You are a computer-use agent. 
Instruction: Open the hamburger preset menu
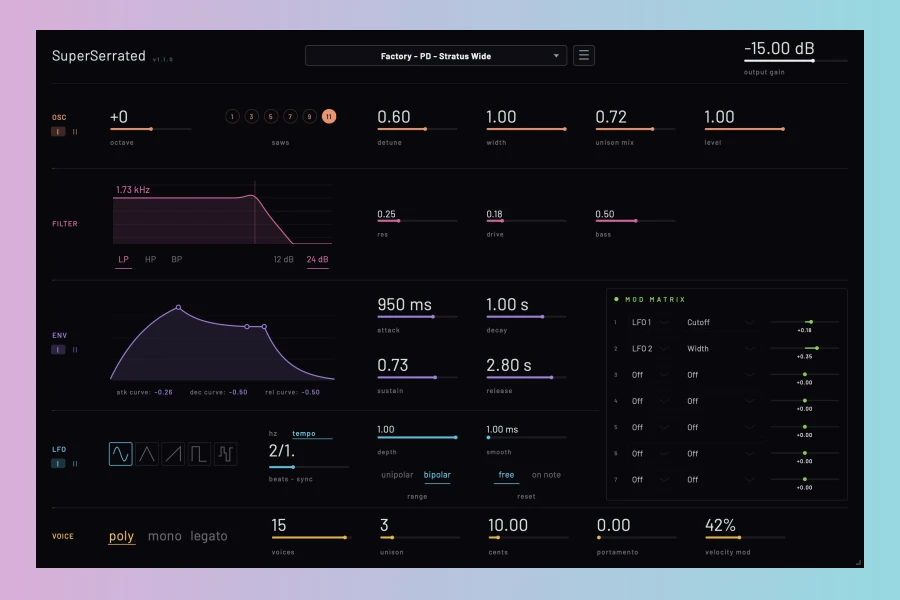coord(584,56)
